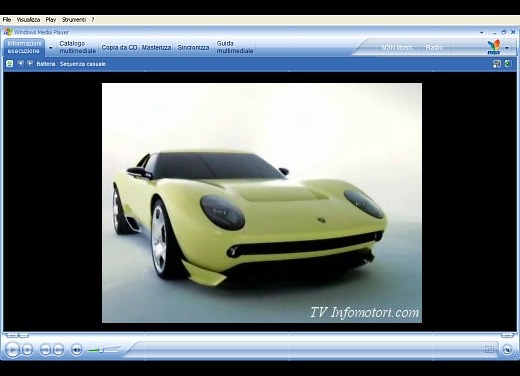Expand the Informazioni esecuzione options arrow
The width and height of the screenshot is (520, 376).
click(x=51, y=48)
